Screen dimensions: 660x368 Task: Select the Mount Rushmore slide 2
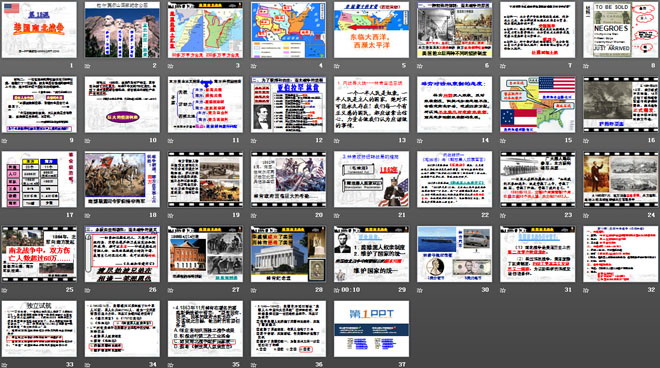tap(122, 29)
